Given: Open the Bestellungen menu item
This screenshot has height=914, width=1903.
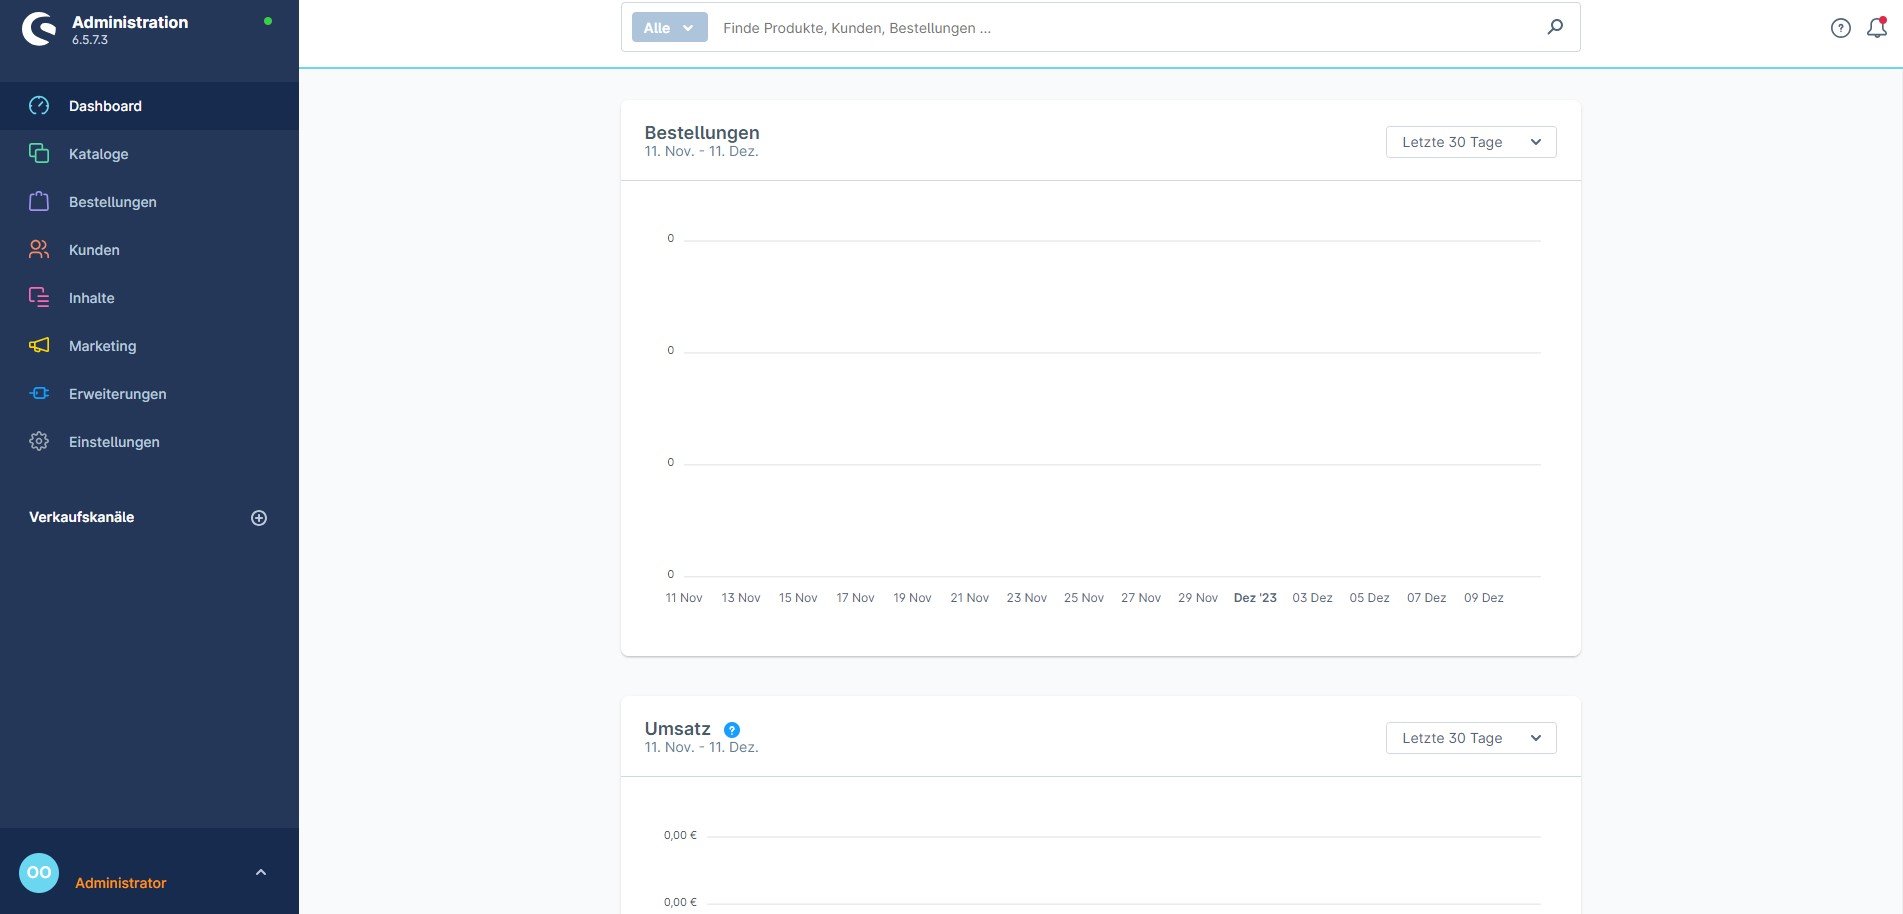Looking at the screenshot, I should tap(113, 202).
